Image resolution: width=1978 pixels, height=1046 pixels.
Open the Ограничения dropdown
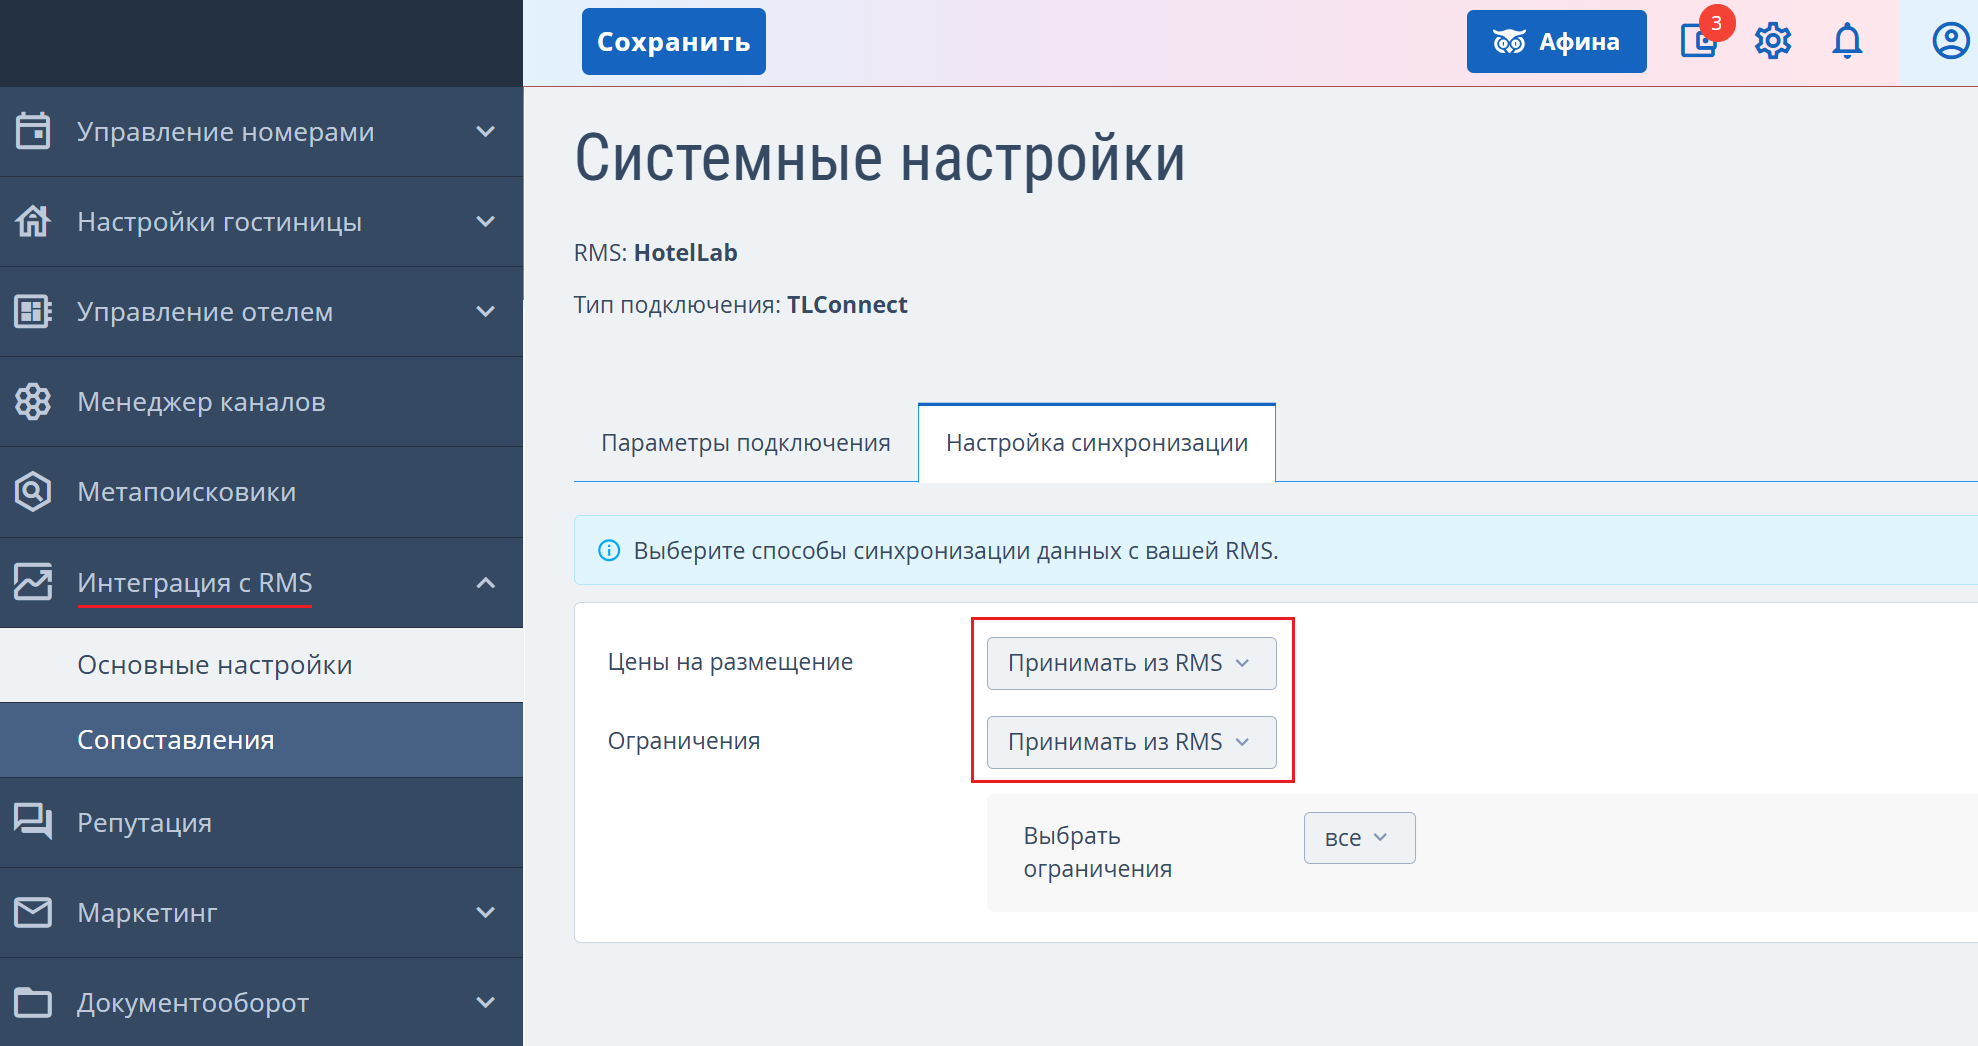pyautogui.click(x=1131, y=742)
